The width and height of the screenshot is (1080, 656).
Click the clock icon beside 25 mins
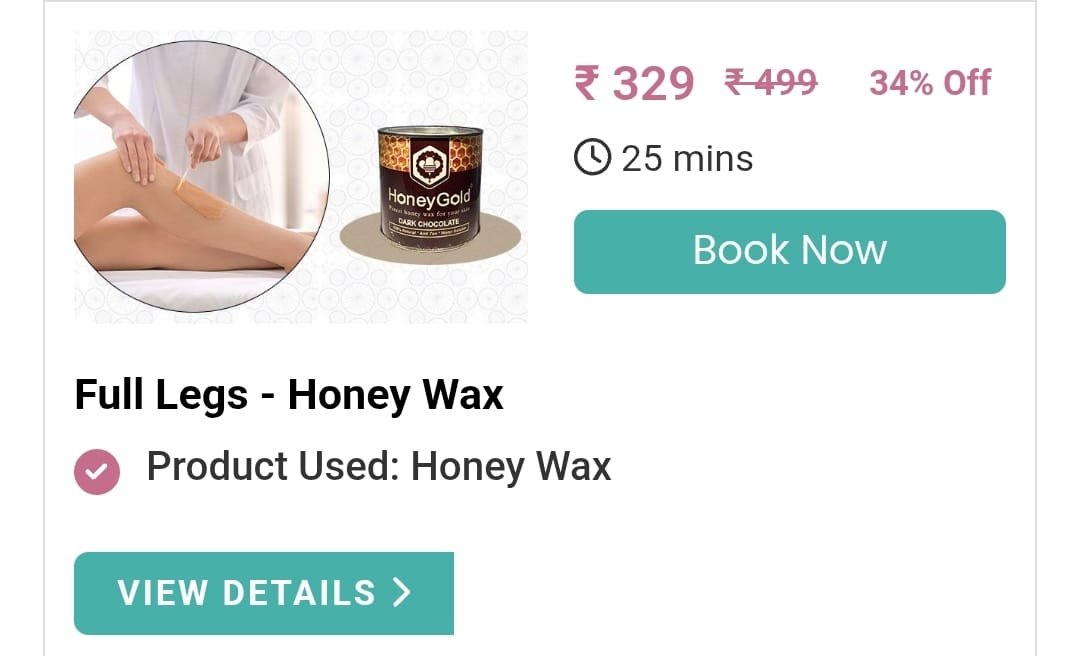click(592, 157)
